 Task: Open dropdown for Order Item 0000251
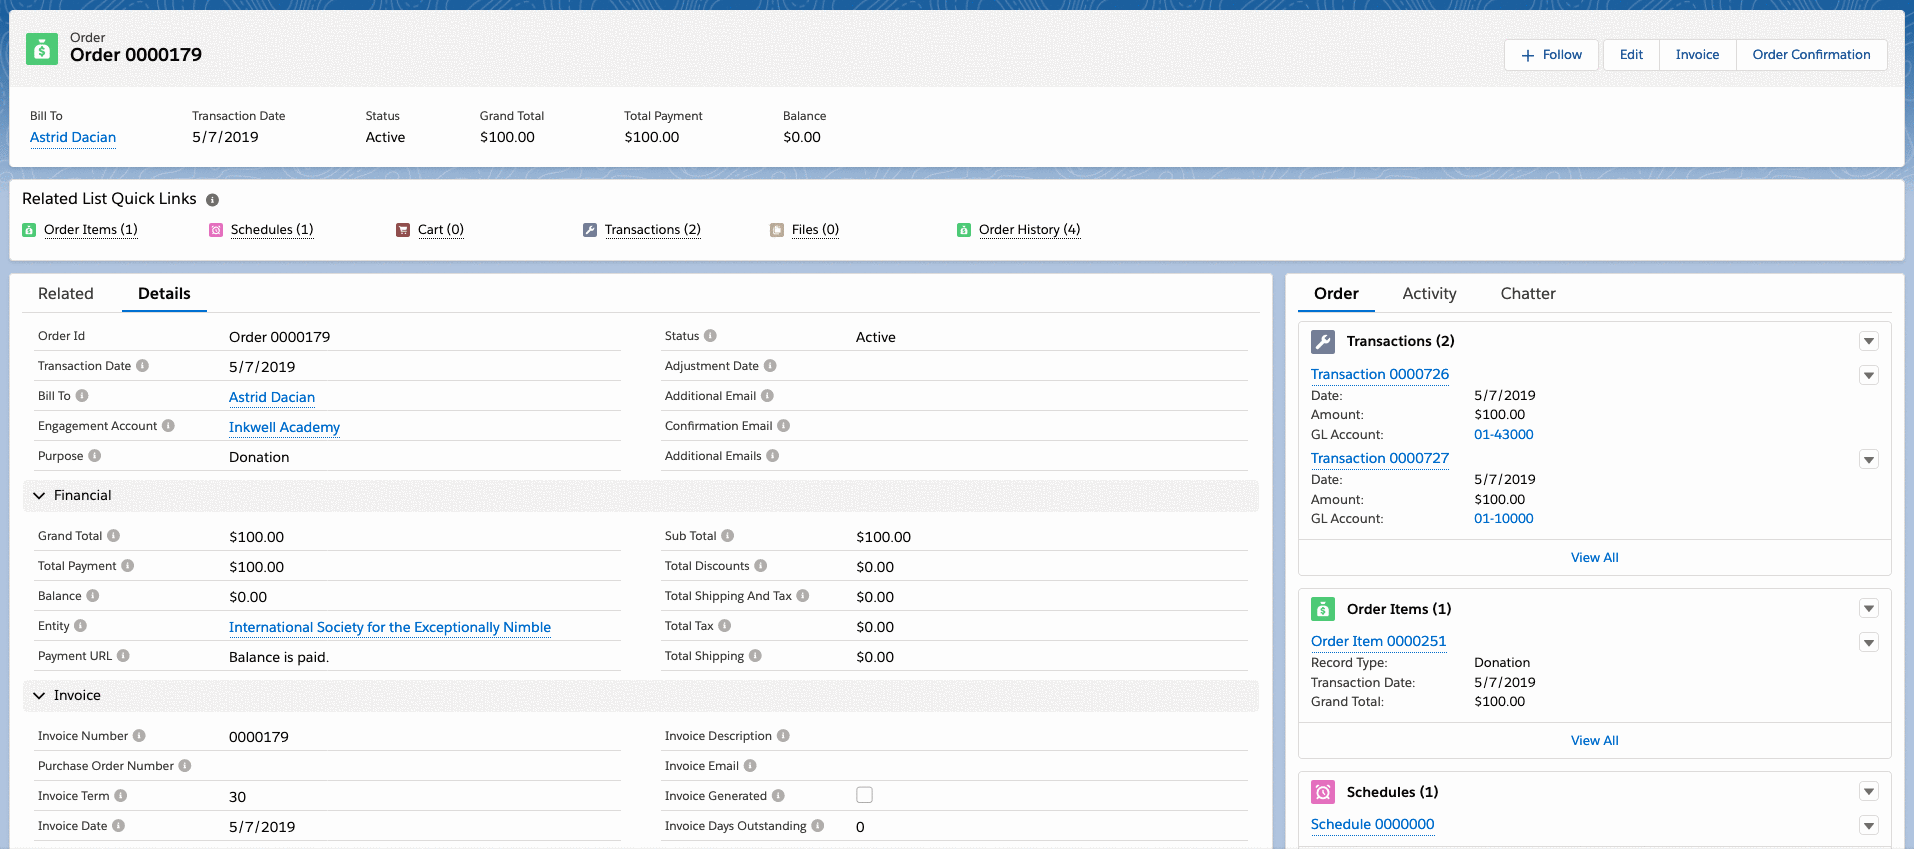coord(1868,643)
